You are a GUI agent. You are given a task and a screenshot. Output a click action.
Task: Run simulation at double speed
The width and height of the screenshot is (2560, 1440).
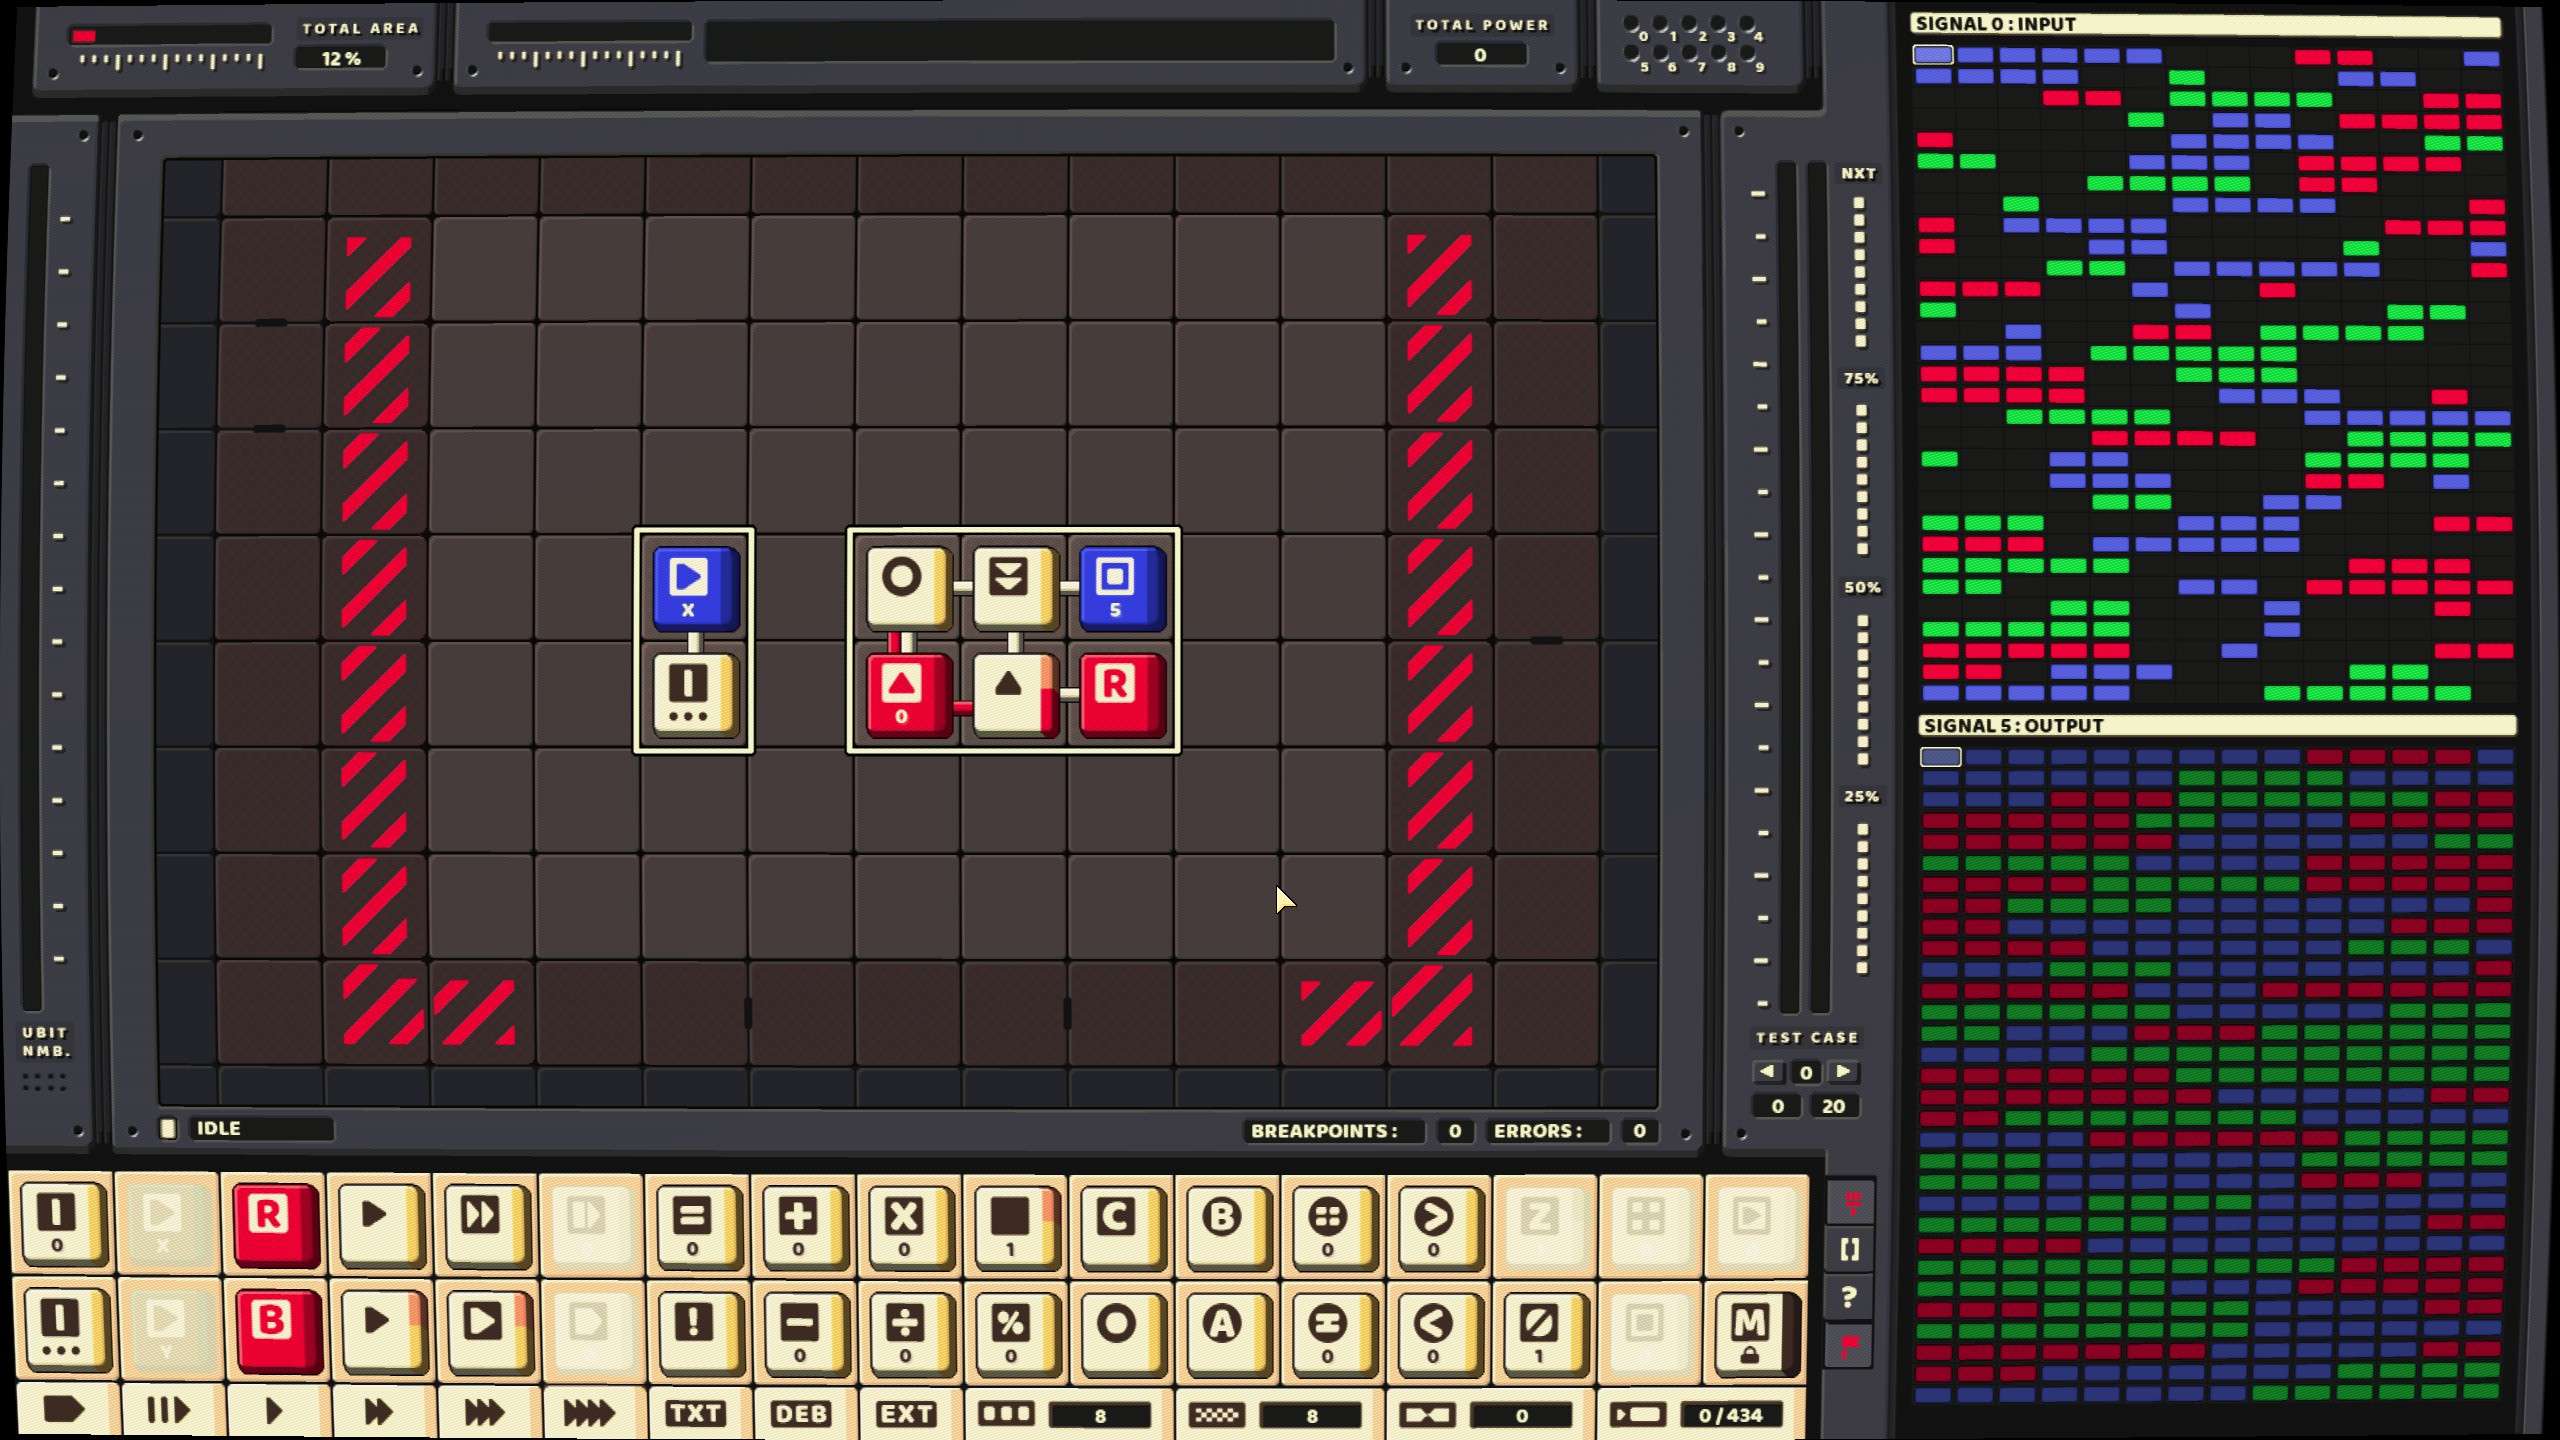(378, 1412)
